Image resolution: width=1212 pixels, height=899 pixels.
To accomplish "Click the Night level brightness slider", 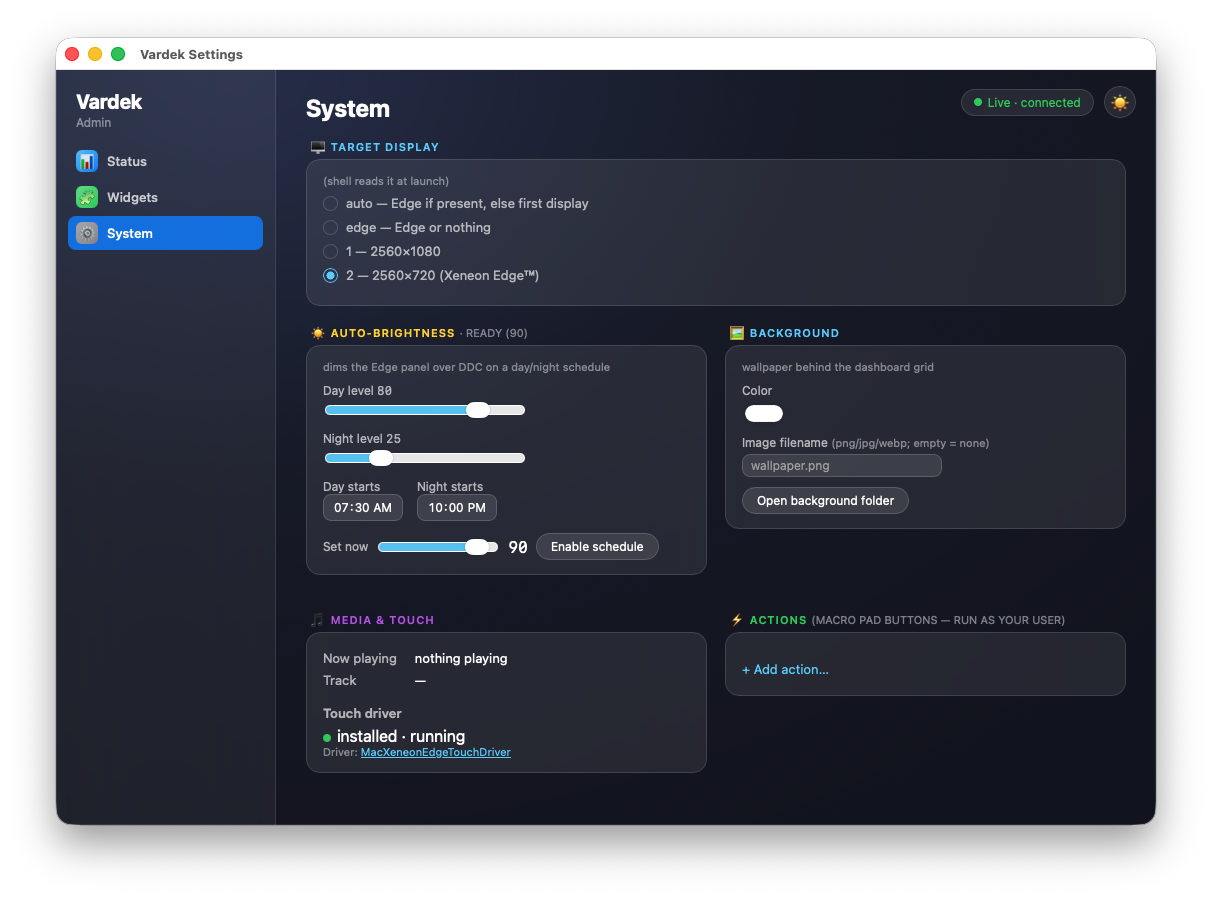I will (425, 458).
